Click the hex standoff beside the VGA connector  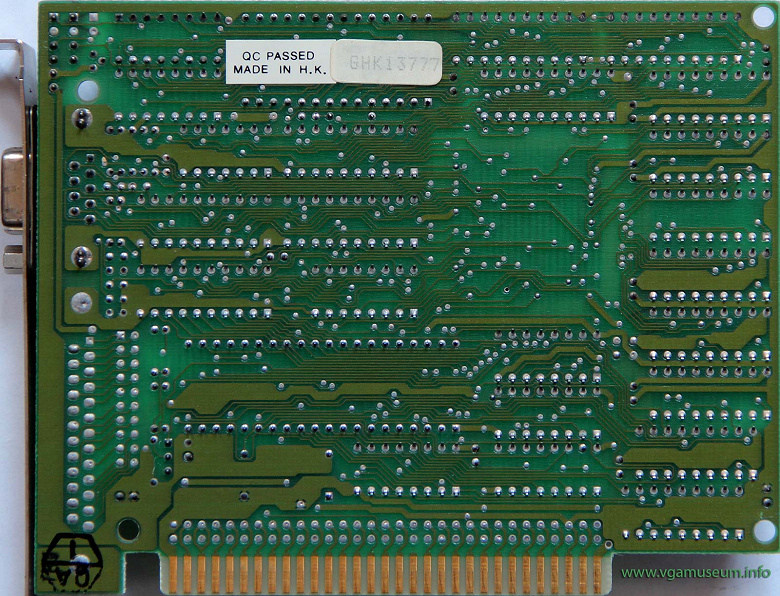point(13,259)
